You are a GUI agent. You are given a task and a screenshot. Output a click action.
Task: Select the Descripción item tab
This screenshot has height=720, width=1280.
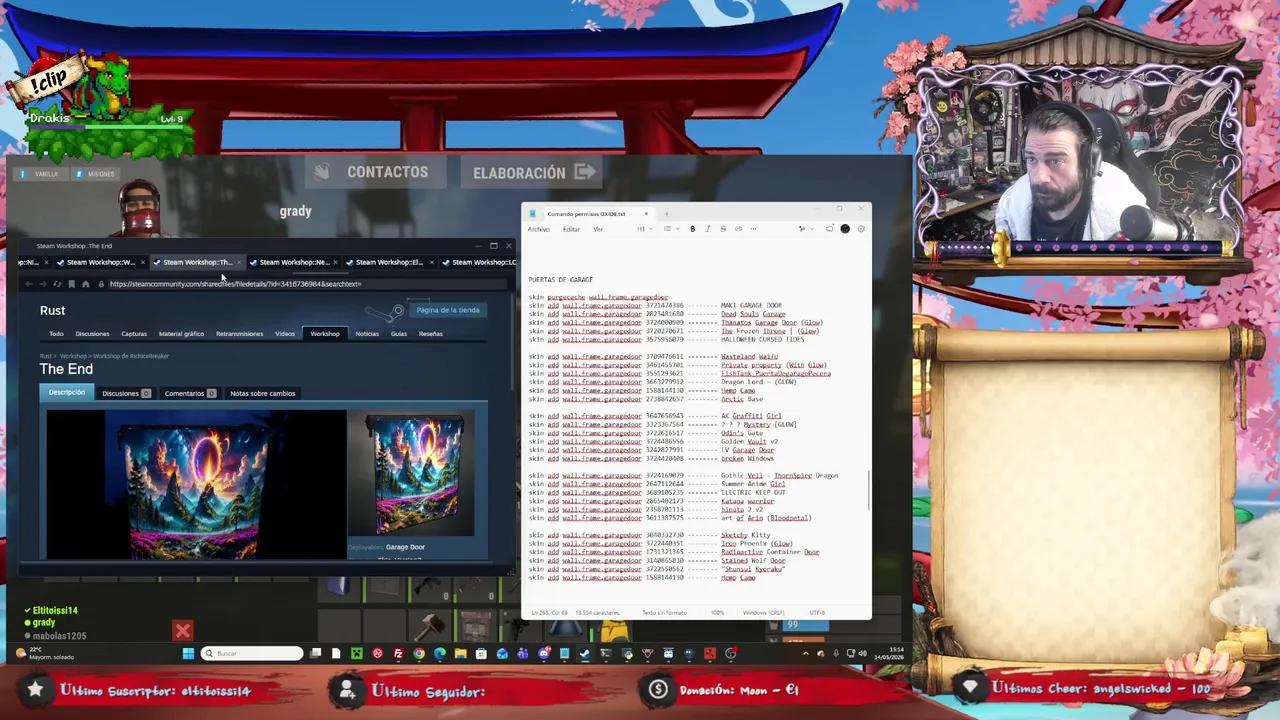coord(67,392)
